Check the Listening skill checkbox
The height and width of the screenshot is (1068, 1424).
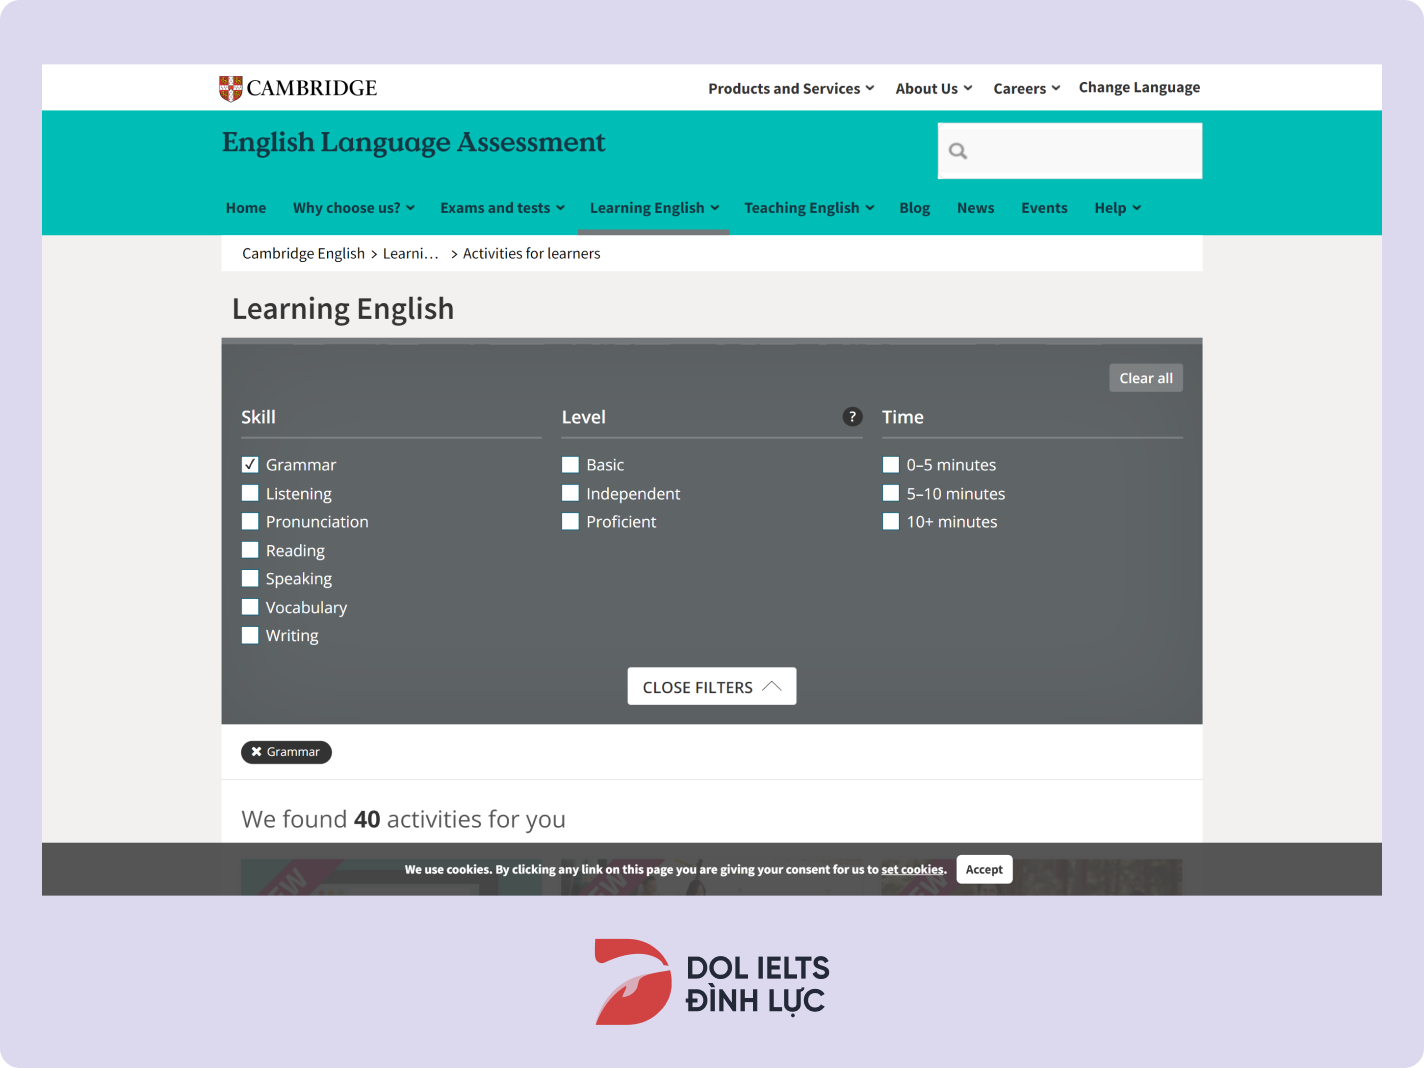point(250,493)
